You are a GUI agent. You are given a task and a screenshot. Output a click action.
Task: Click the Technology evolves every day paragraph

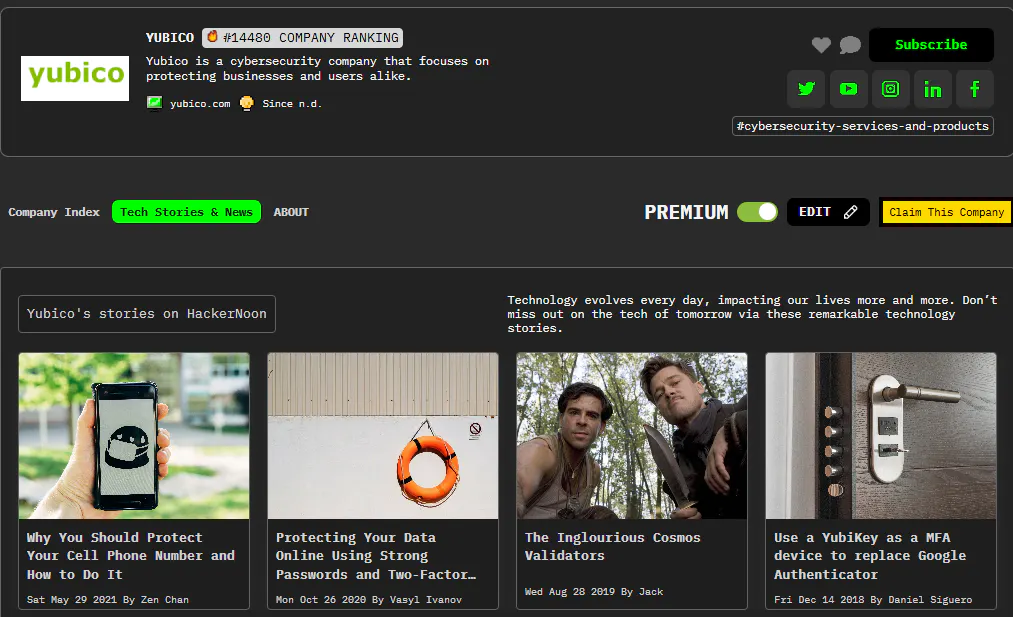(752, 314)
